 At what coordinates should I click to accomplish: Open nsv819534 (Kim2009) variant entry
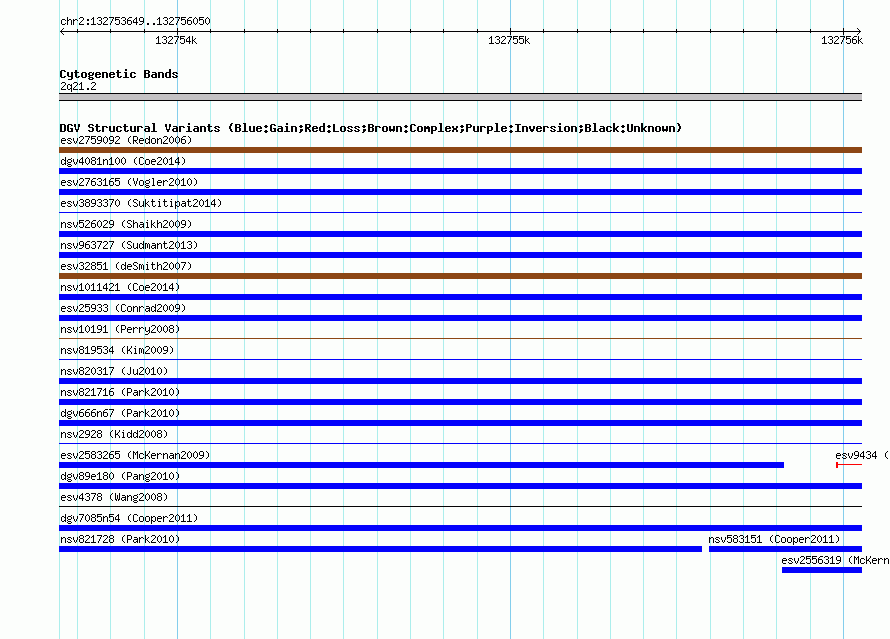(x=117, y=350)
